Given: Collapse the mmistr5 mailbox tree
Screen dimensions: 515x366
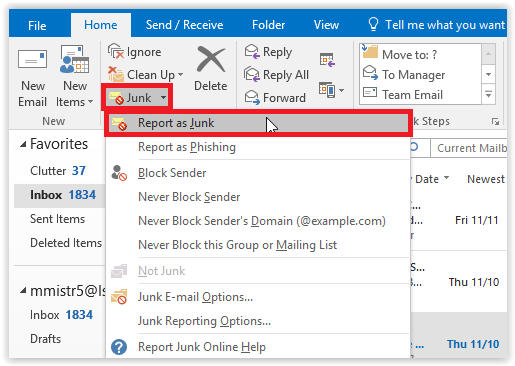Looking at the screenshot, I should pyautogui.click(x=23, y=291).
